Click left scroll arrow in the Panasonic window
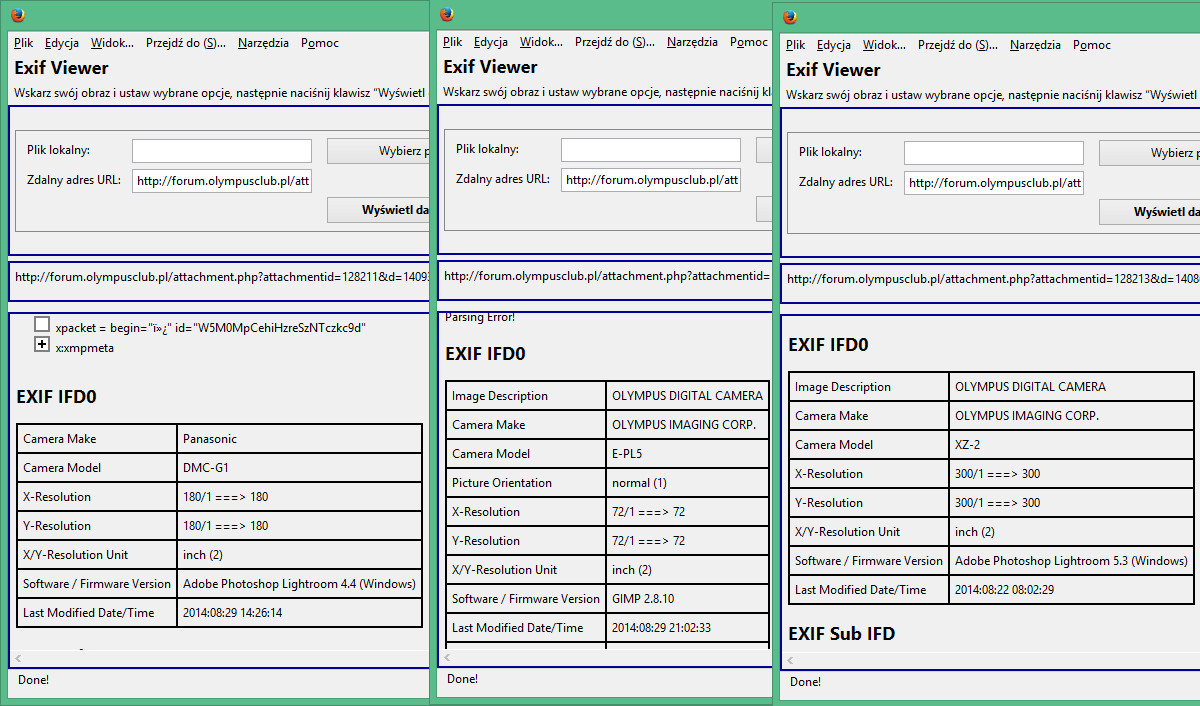Image resolution: width=1200 pixels, height=706 pixels. (x=19, y=658)
